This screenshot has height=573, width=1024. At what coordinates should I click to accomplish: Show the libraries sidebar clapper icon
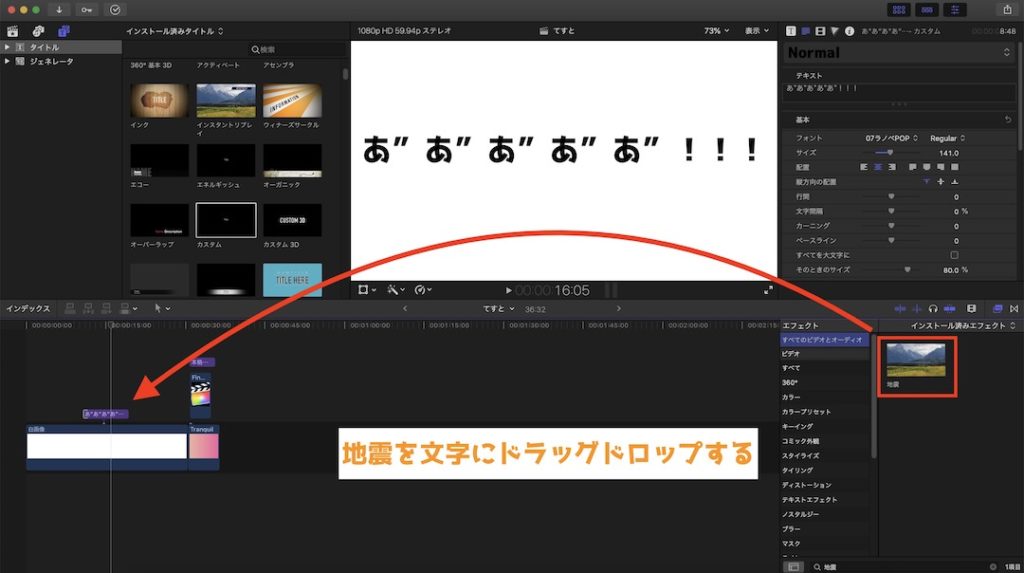[12, 31]
